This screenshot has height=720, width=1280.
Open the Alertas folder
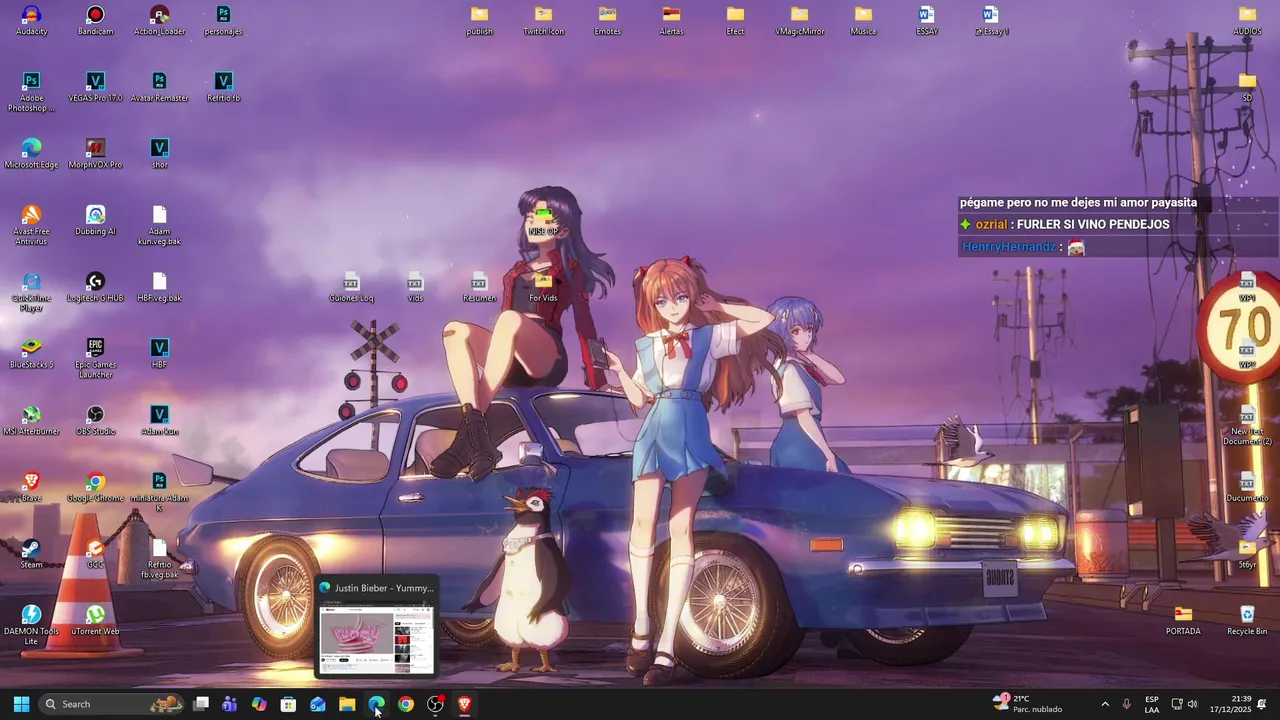[671, 21]
